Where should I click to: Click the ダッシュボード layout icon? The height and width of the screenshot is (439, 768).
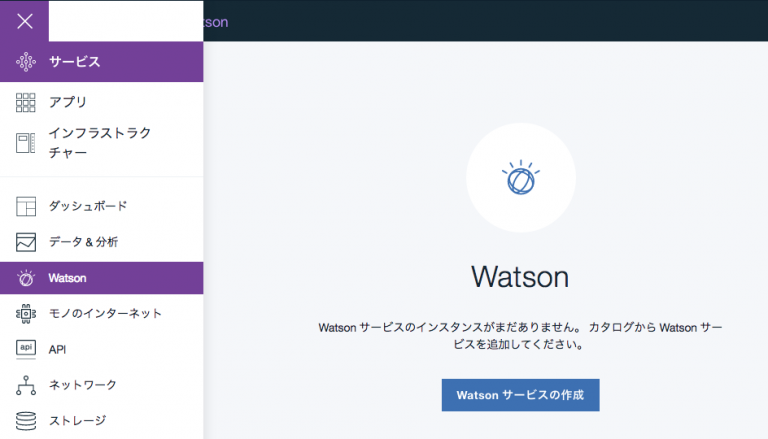pyautogui.click(x=25, y=206)
